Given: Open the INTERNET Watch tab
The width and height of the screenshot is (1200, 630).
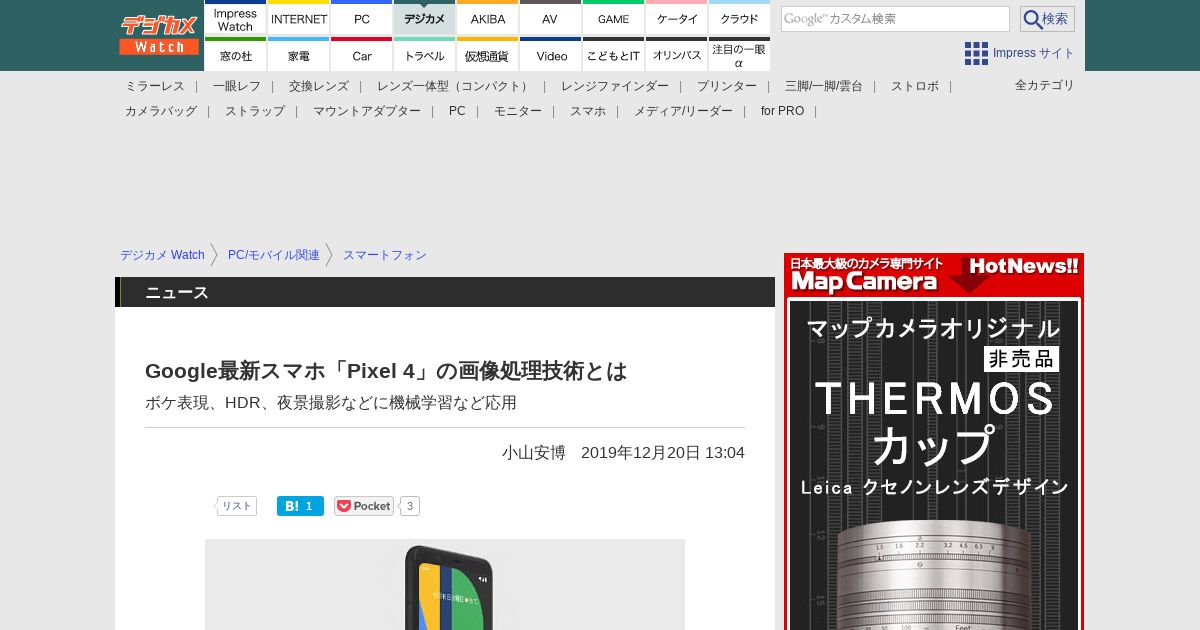Looking at the screenshot, I should (299, 19).
